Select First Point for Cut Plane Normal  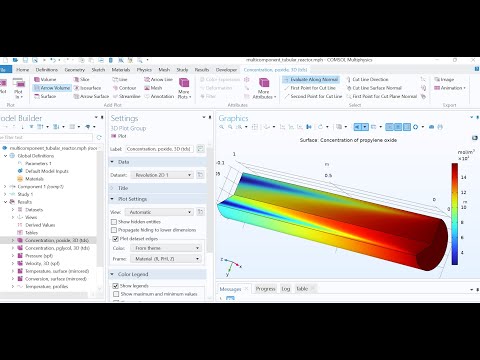pyautogui.click(x=382, y=96)
